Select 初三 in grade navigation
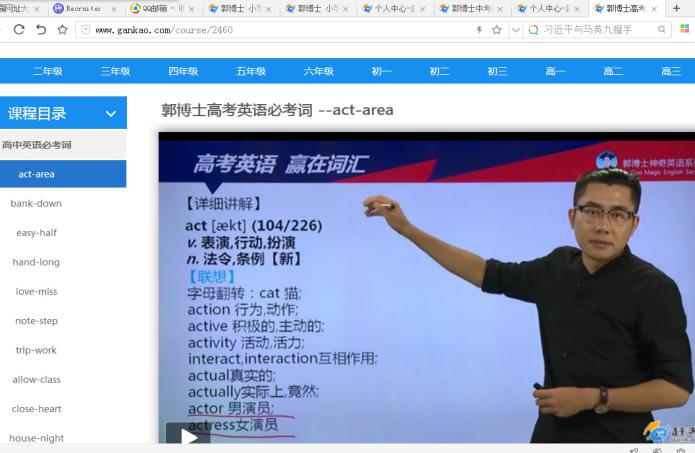Image resolution: width=695 pixels, height=453 pixels. click(497, 71)
